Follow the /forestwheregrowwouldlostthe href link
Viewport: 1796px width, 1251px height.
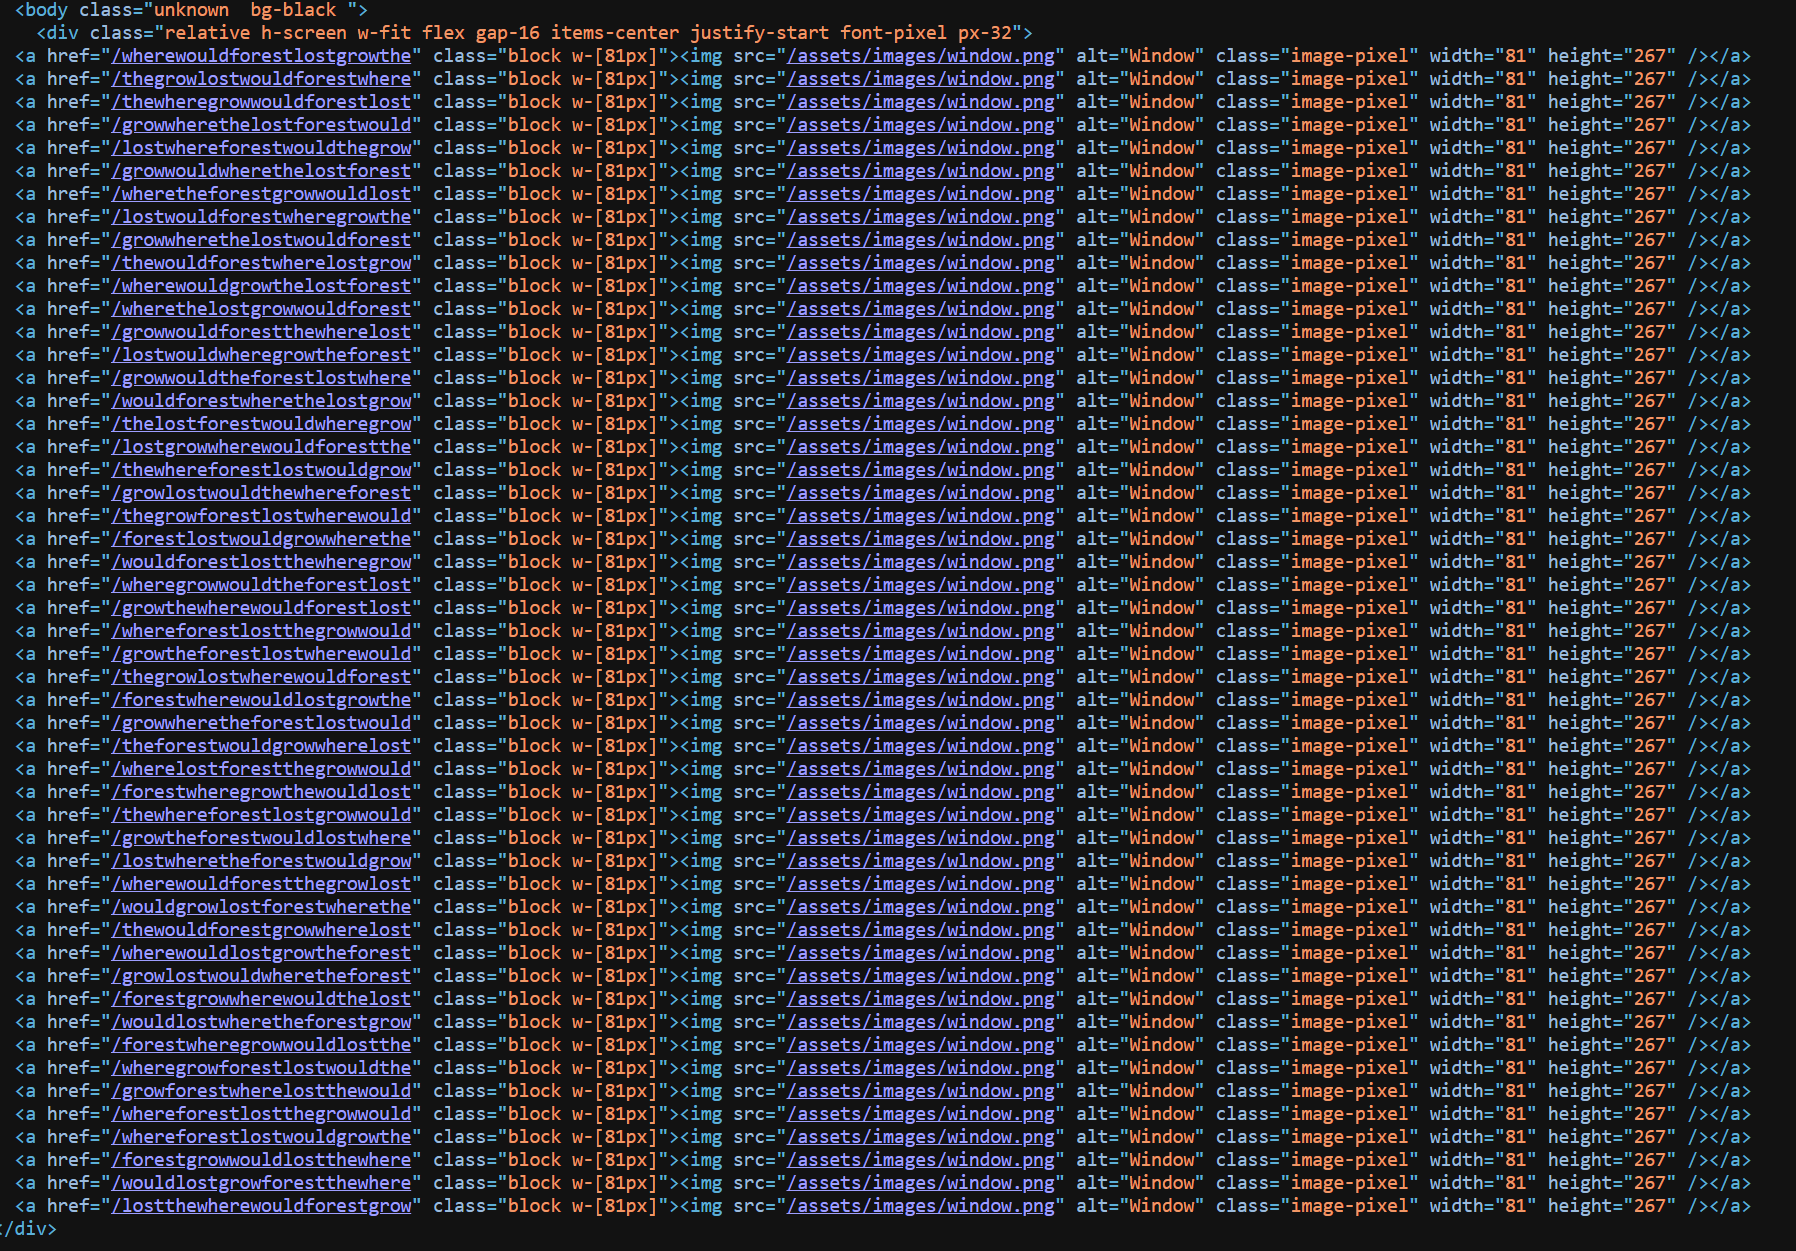(x=261, y=1045)
